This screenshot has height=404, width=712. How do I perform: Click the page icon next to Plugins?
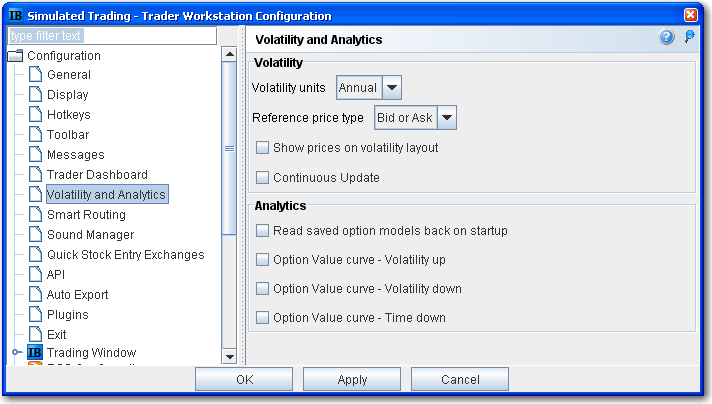[x=35, y=314]
